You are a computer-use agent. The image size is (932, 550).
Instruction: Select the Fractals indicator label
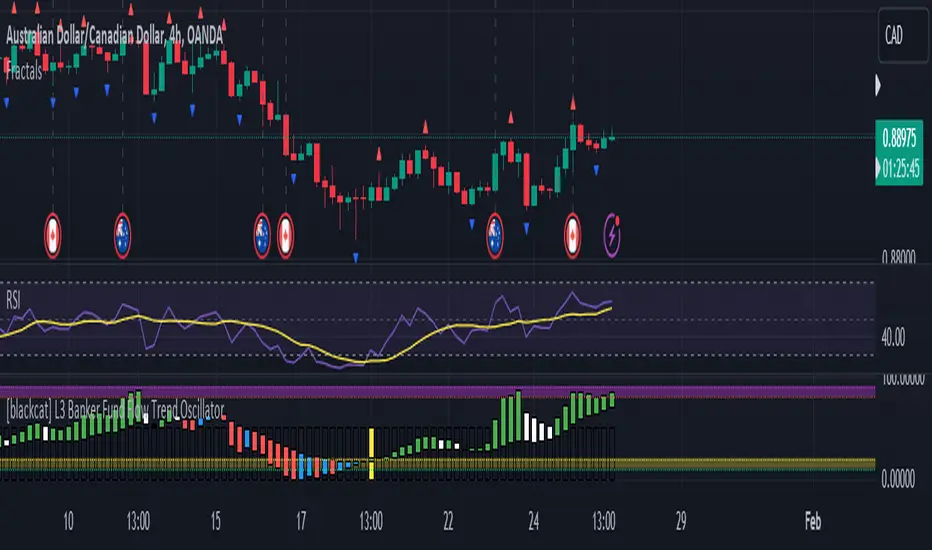coord(24,72)
